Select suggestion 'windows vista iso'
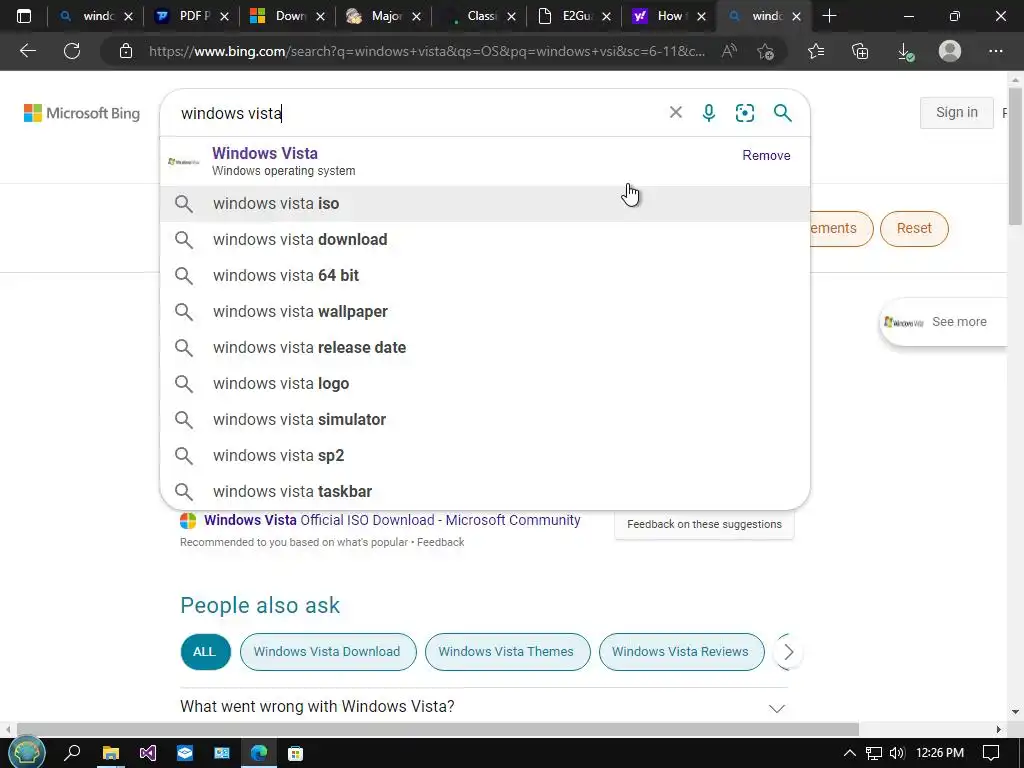 [x=485, y=203]
